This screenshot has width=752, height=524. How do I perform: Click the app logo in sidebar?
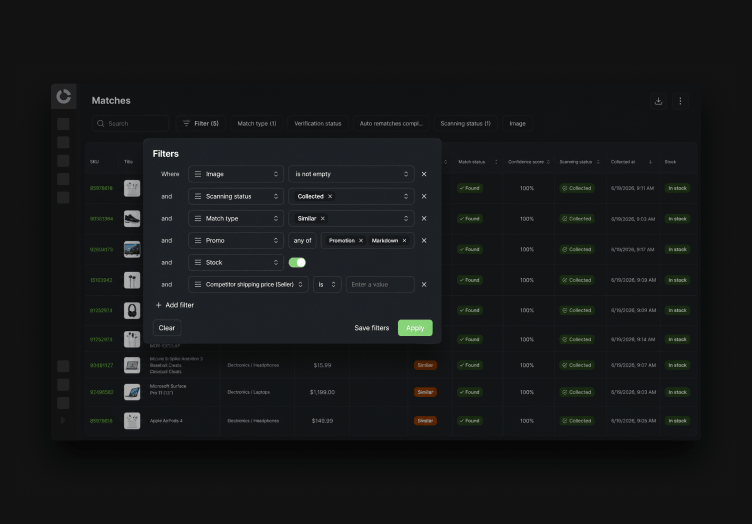[64, 96]
